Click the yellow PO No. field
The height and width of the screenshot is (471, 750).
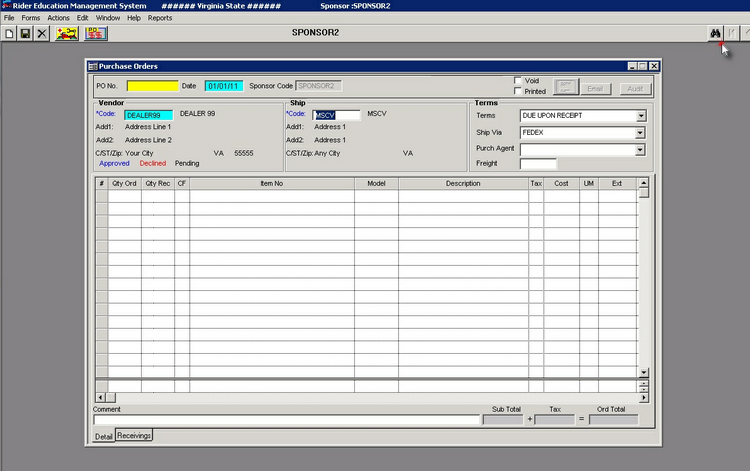[152, 86]
